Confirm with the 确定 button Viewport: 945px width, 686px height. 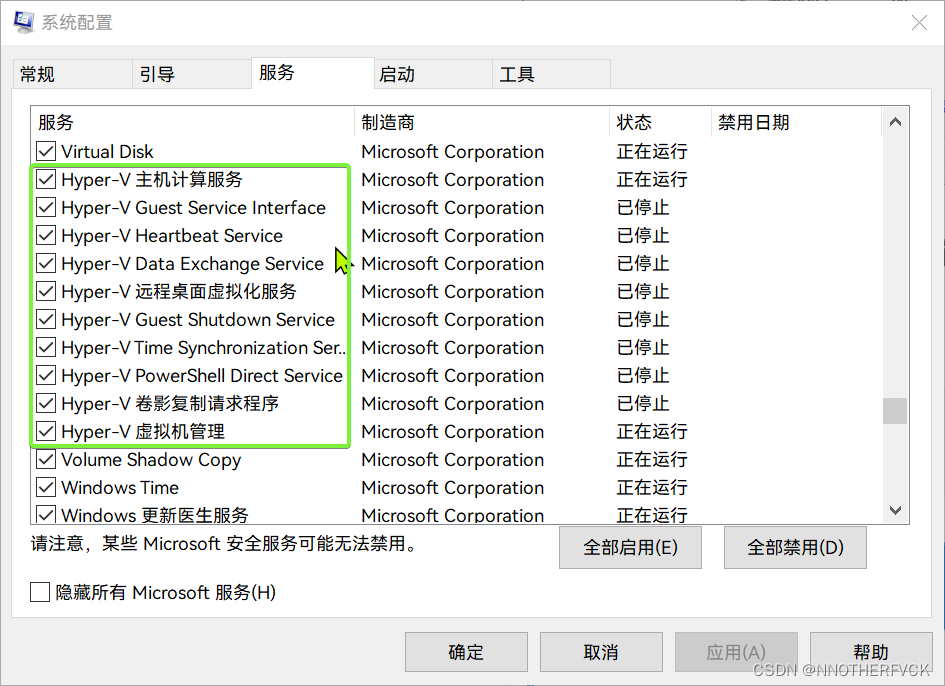[x=466, y=652]
